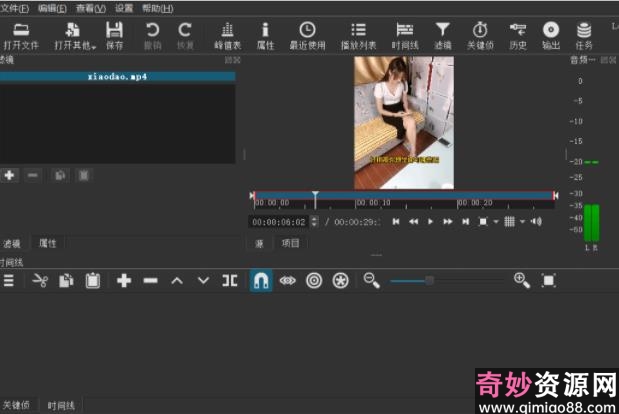Click the add filter plus button
619x414 pixels.
tap(10, 175)
